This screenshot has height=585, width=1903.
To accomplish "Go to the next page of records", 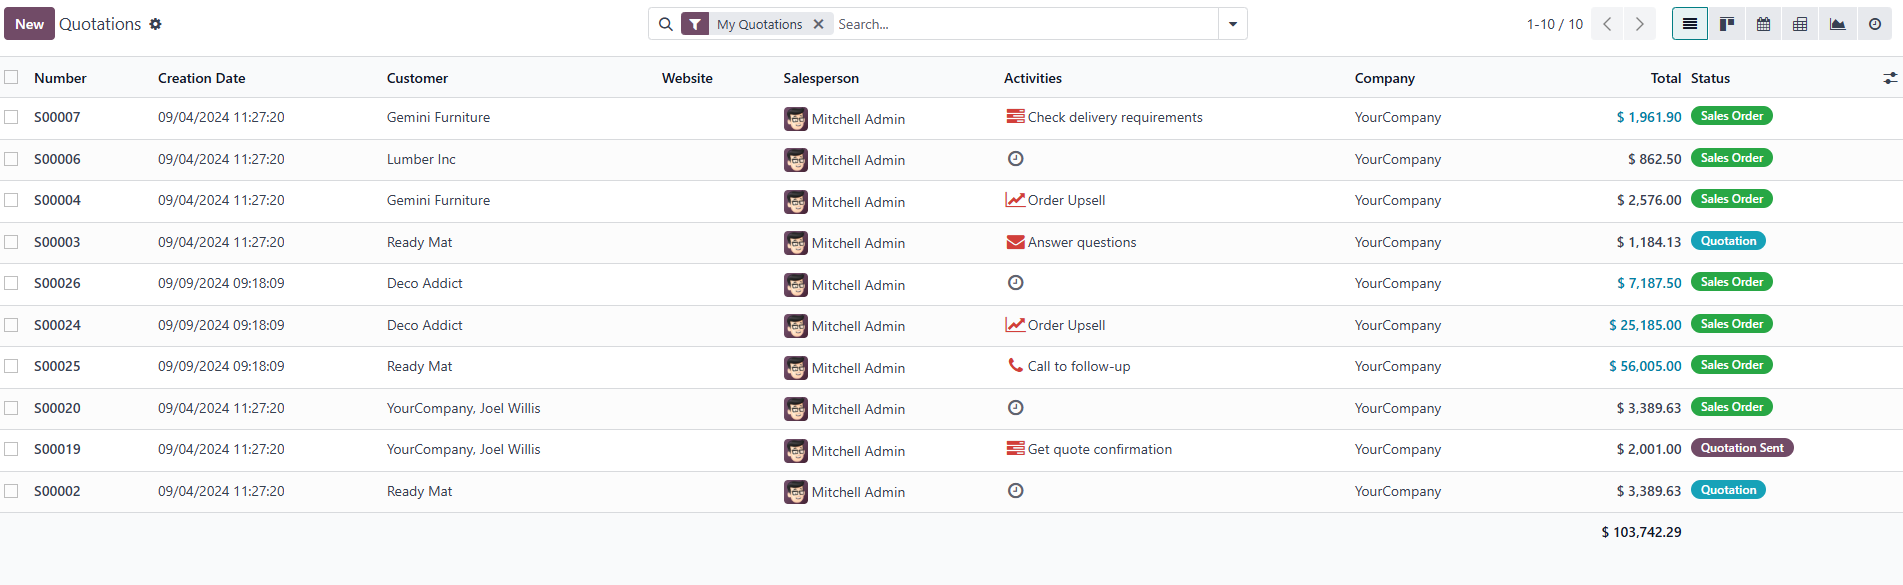I will (x=1639, y=24).
